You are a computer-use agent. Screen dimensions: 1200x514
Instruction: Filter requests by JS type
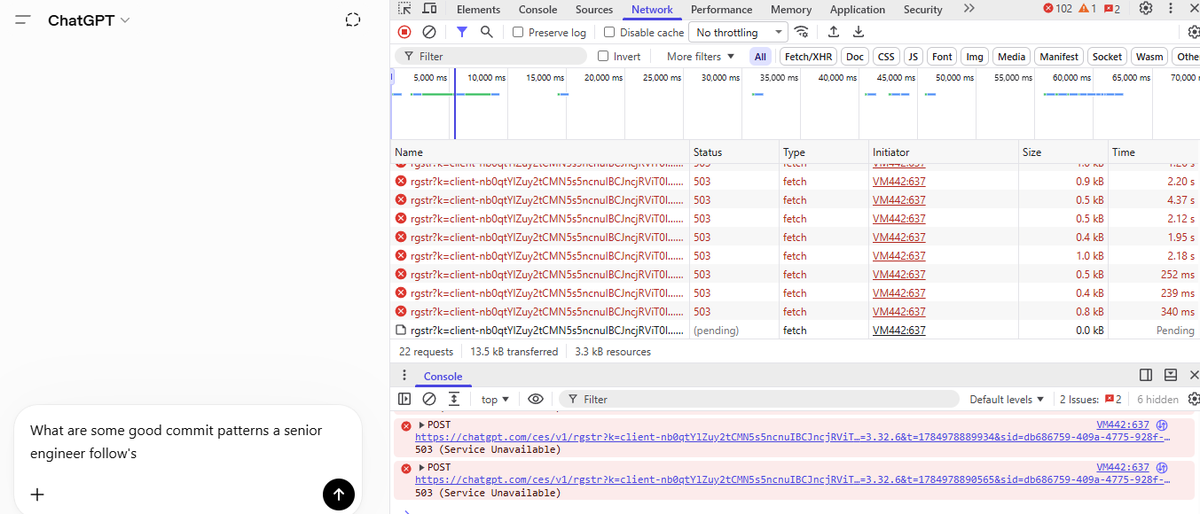click(912, 56)
